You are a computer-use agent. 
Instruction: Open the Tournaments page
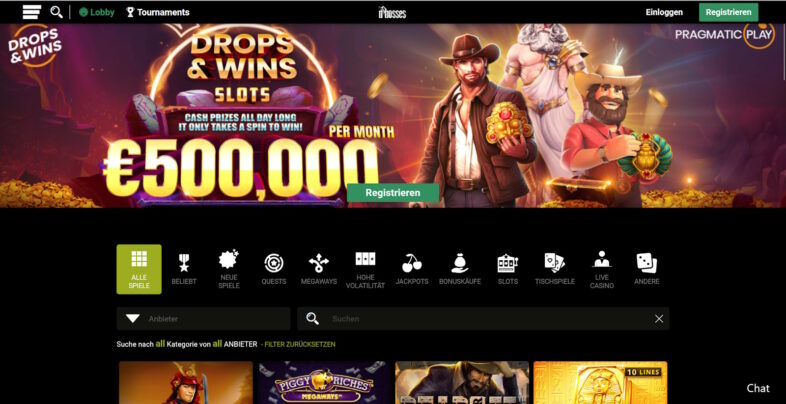(158, 12)
